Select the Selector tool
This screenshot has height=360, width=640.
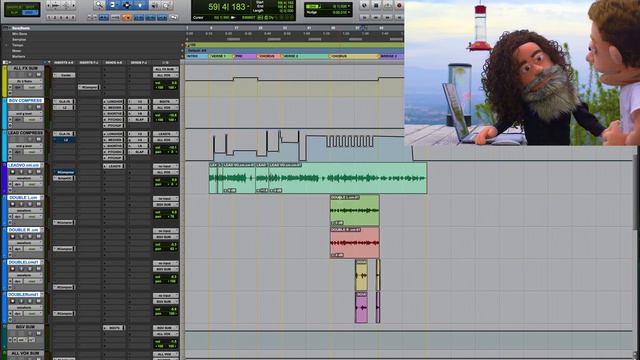point(127,5)
